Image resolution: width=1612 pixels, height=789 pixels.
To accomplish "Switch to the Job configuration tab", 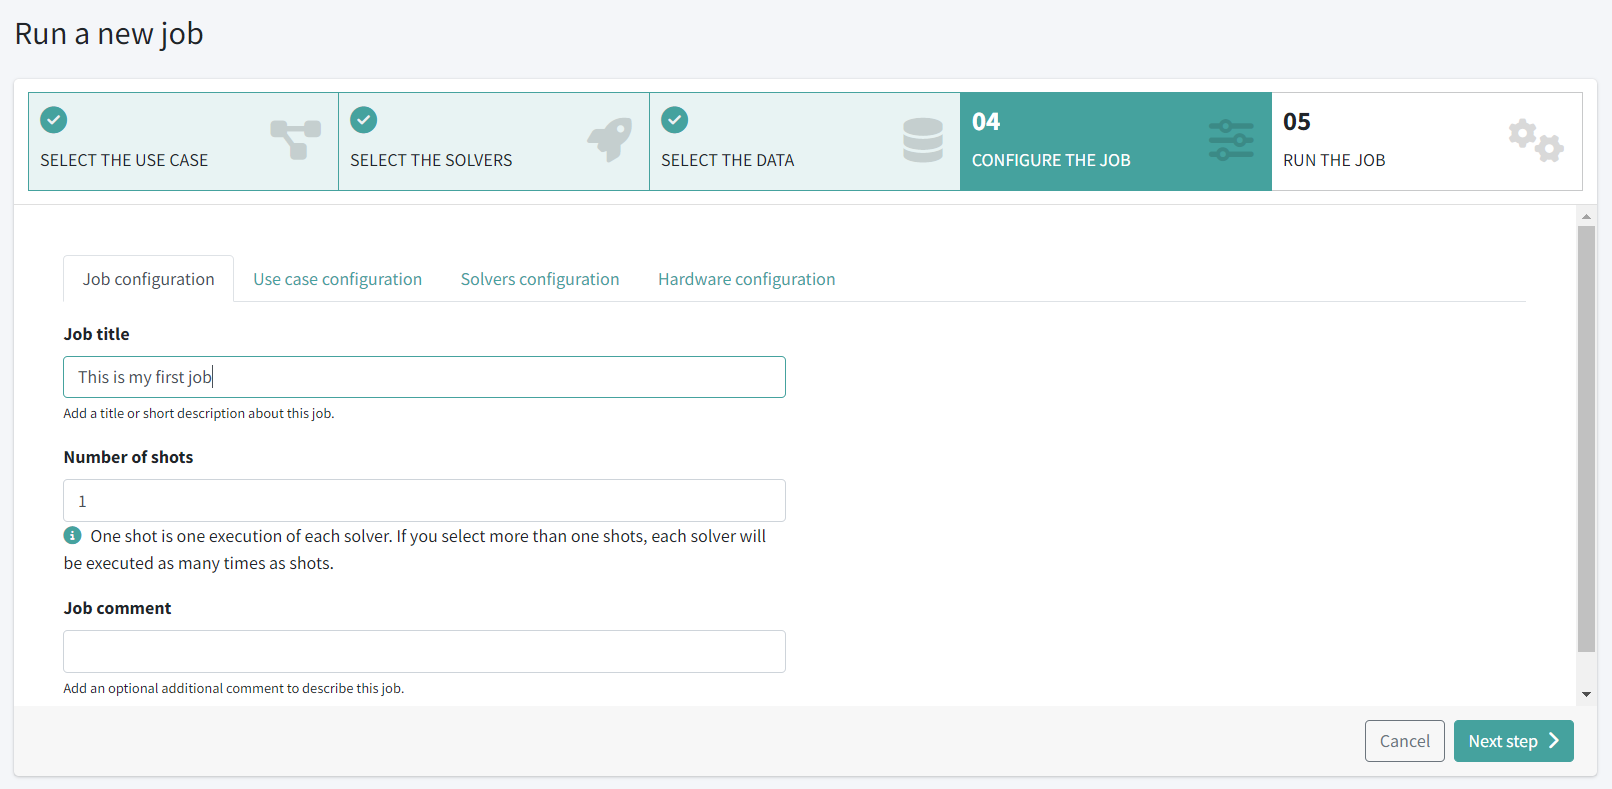I will click(149, 279).
